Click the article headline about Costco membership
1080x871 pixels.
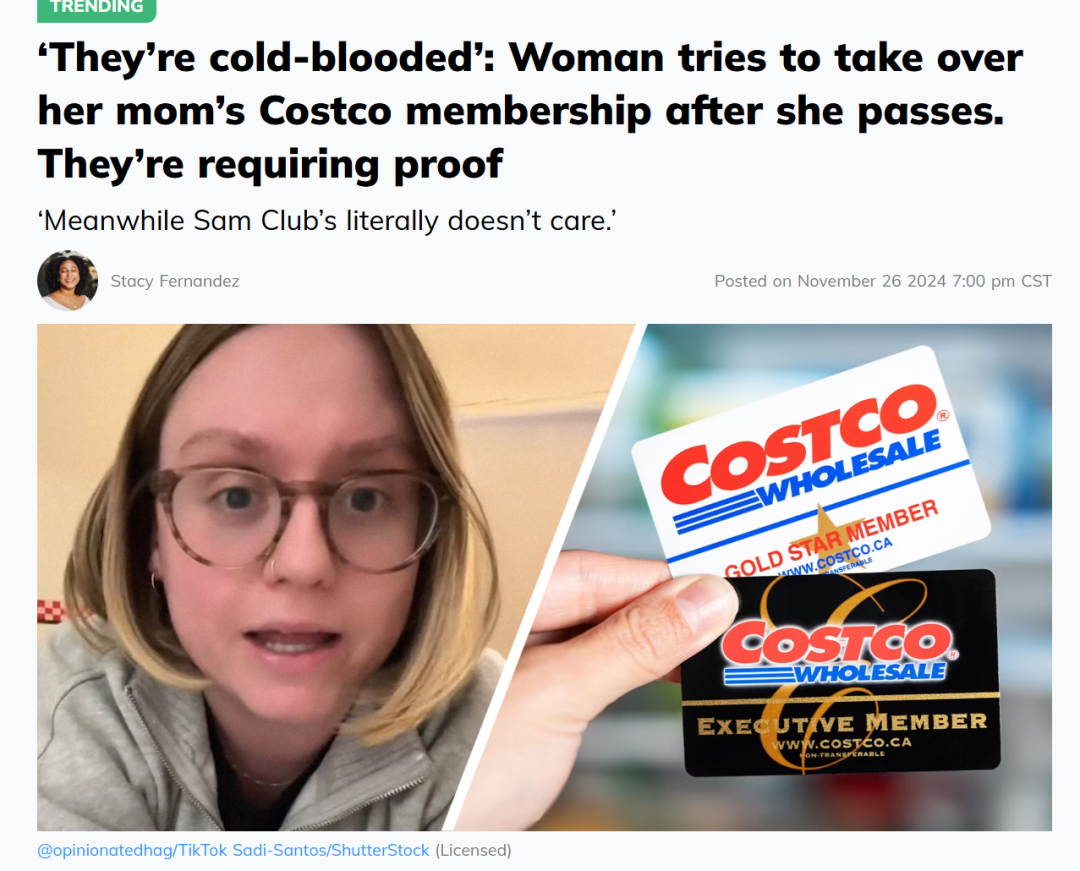point(530,110)
